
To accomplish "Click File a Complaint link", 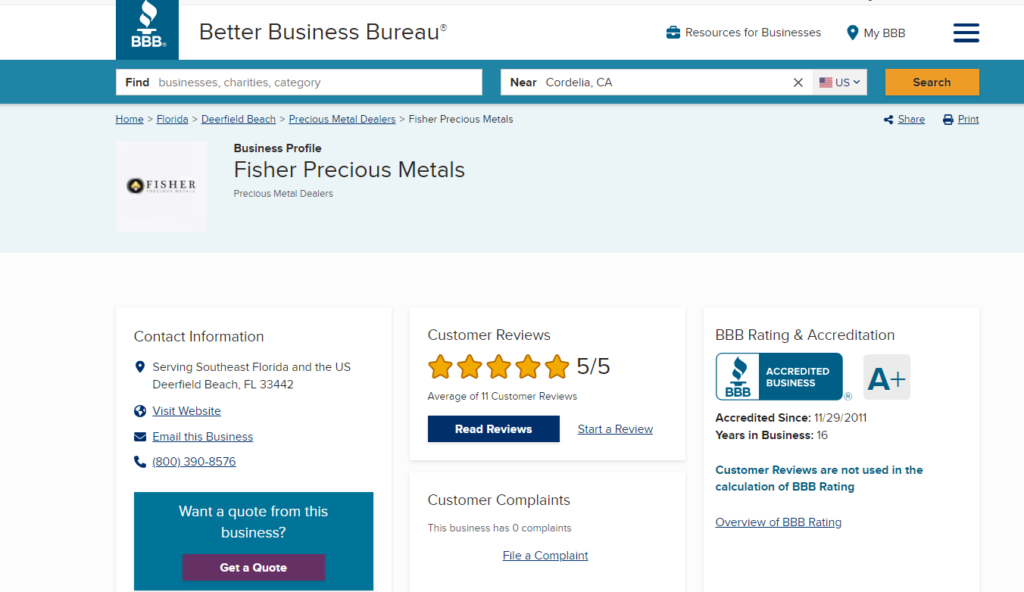I will (x=545, y=555).
